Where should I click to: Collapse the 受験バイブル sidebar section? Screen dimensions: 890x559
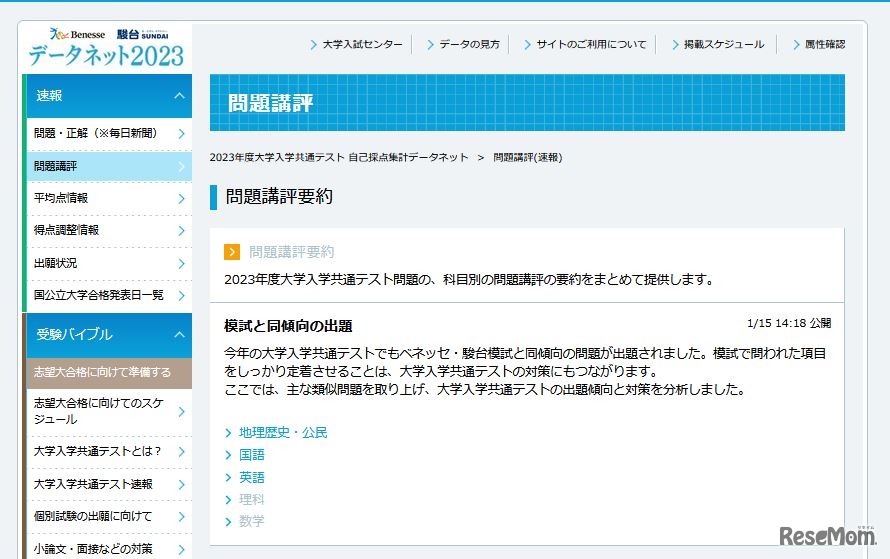point(110,335)
